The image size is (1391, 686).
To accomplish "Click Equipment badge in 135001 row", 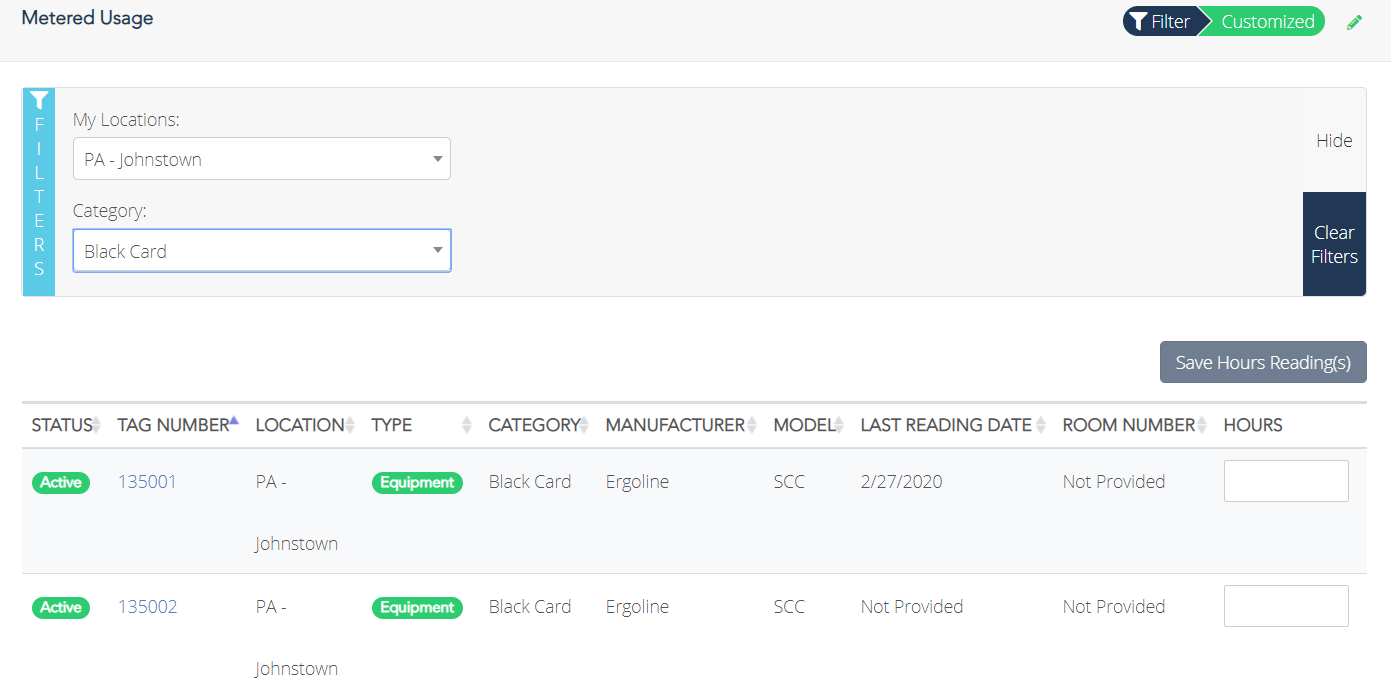I will click(417, 482).
